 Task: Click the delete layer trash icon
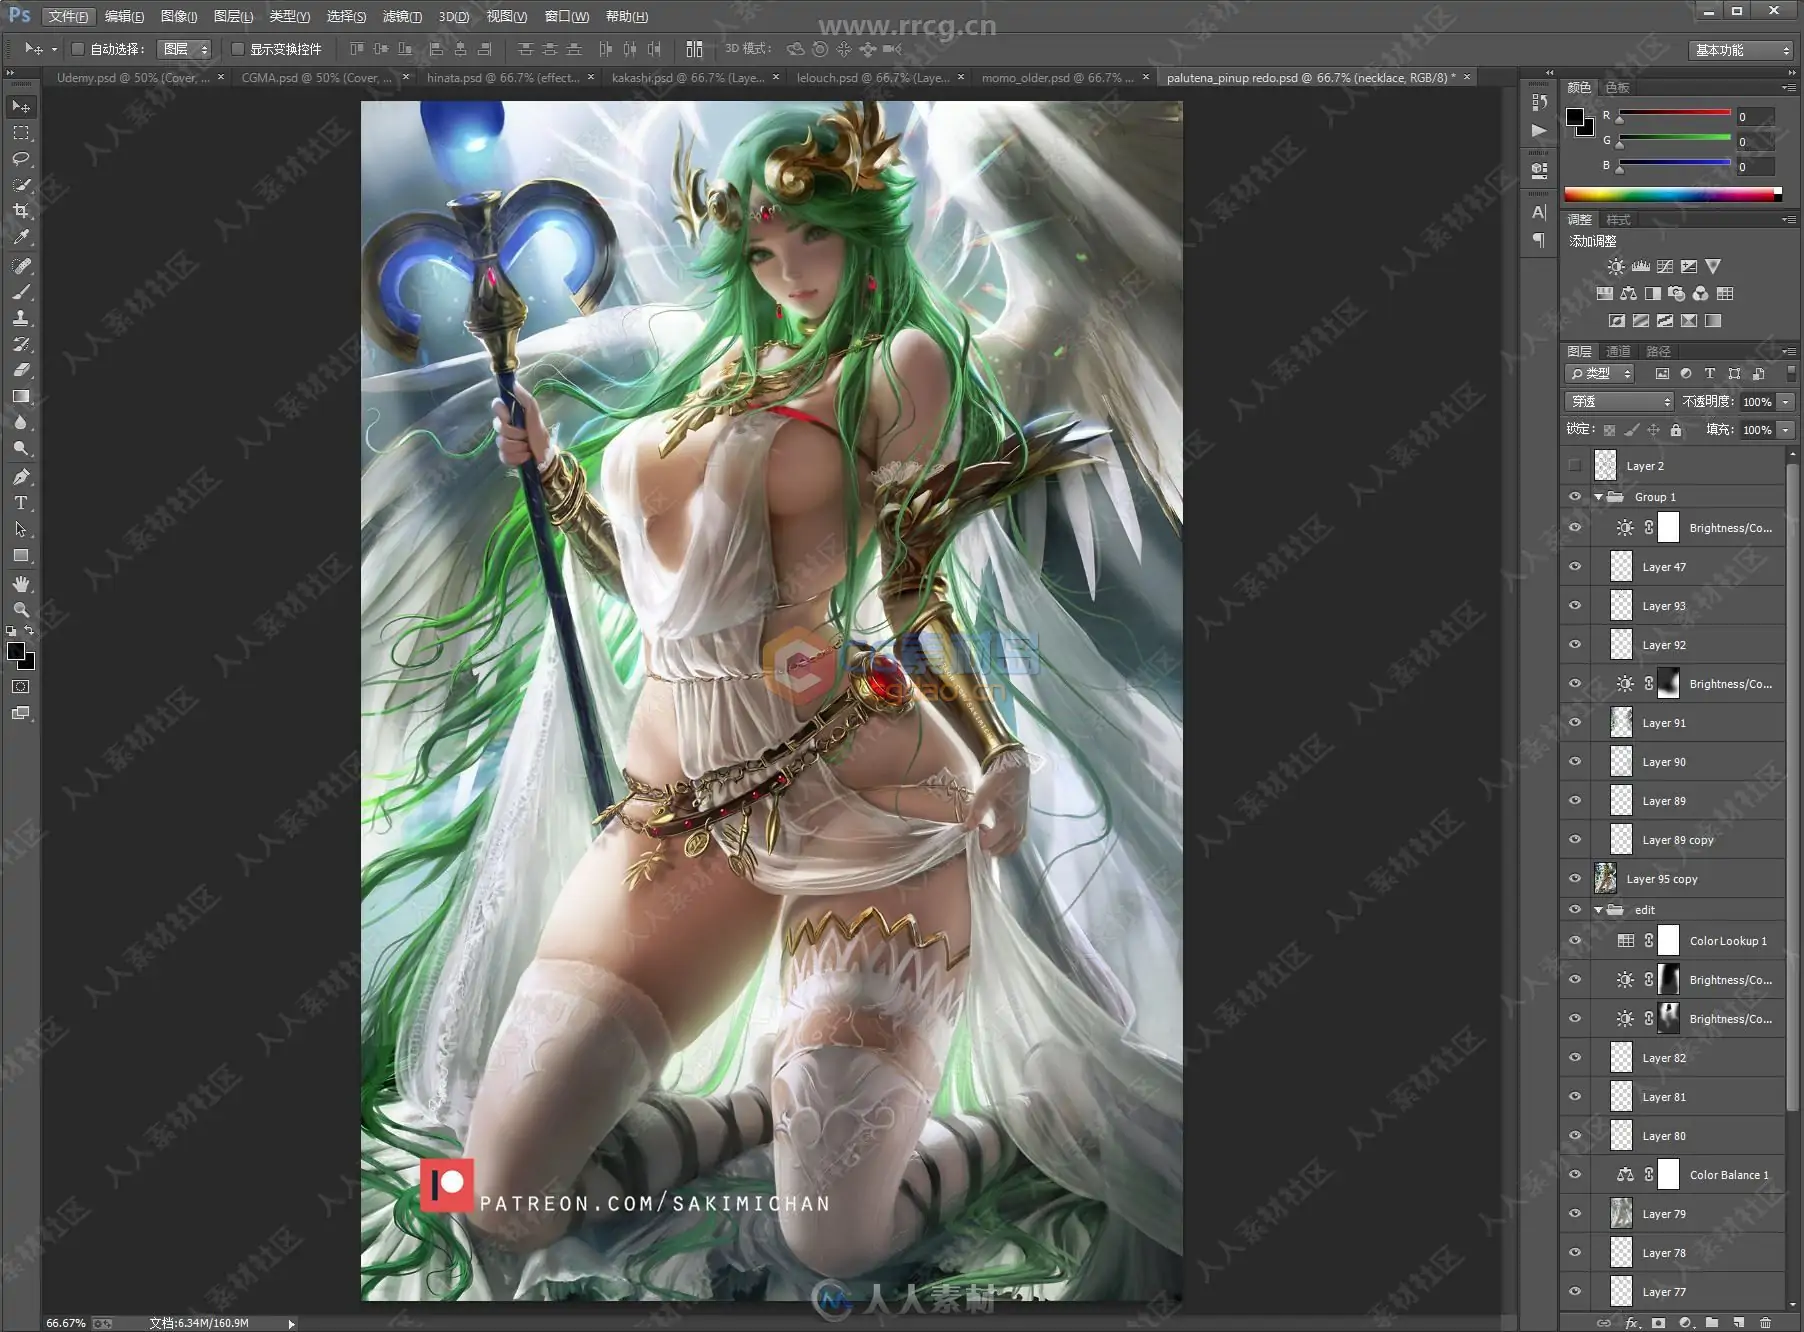[1765, 1322]
